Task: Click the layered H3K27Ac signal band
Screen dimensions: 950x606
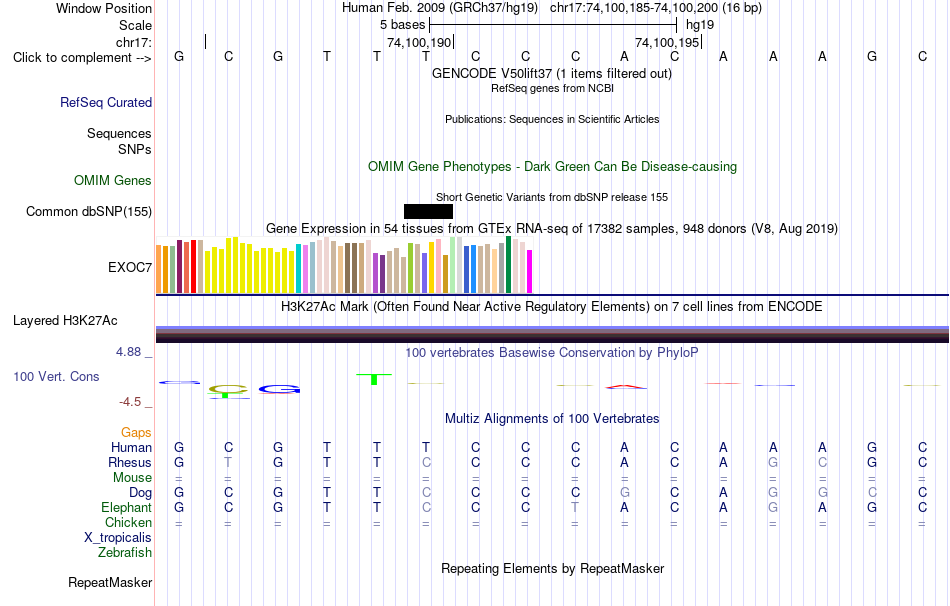Action: (x=552, y=335)
